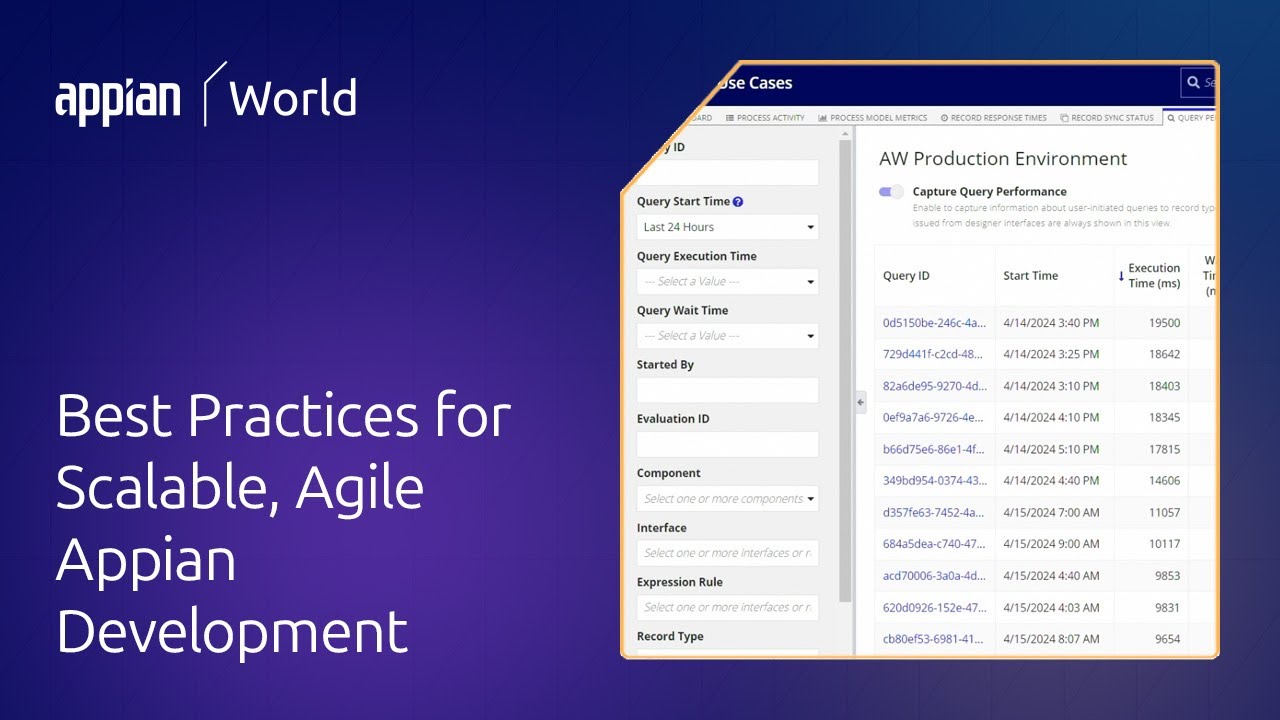Open the search box magnifier icon
Screen dimensions: 1280x720
(x=1192, y=83)
